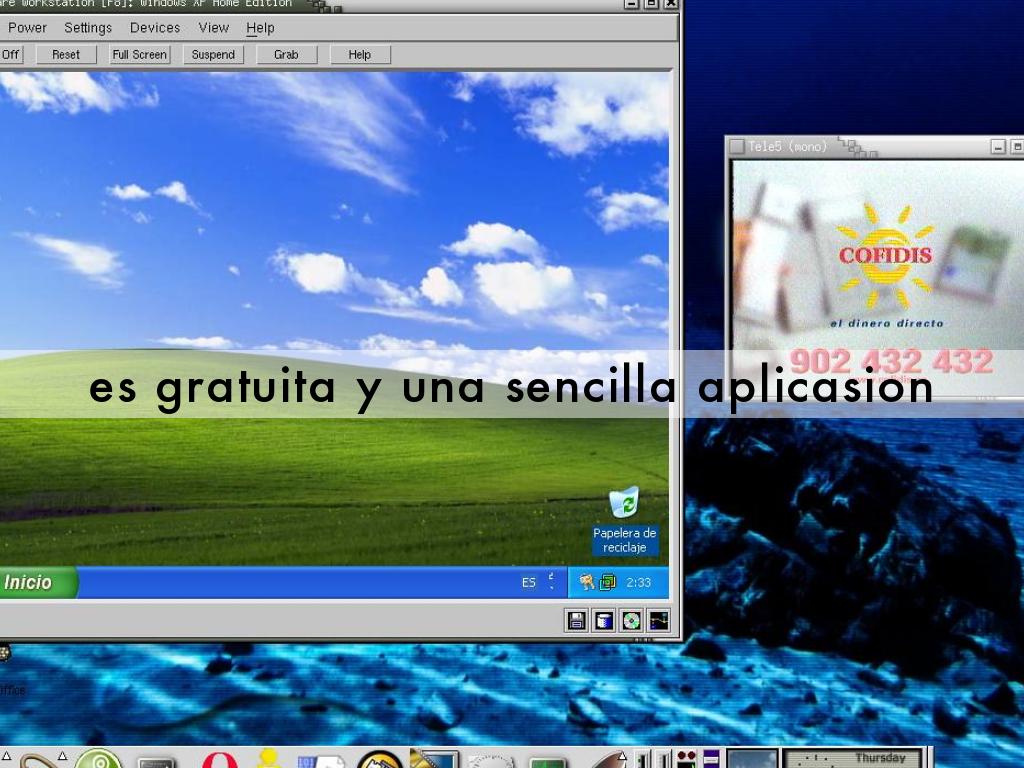Open the Settings menu
Image resolution: width=1024 pixels, height=768 pixels.
tap(88, 28)
